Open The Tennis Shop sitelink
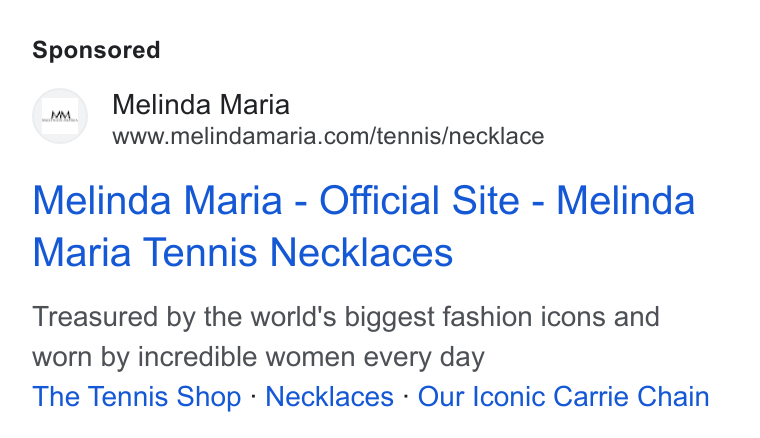This screenshot has width=760, height=438. tap(137, 397)
